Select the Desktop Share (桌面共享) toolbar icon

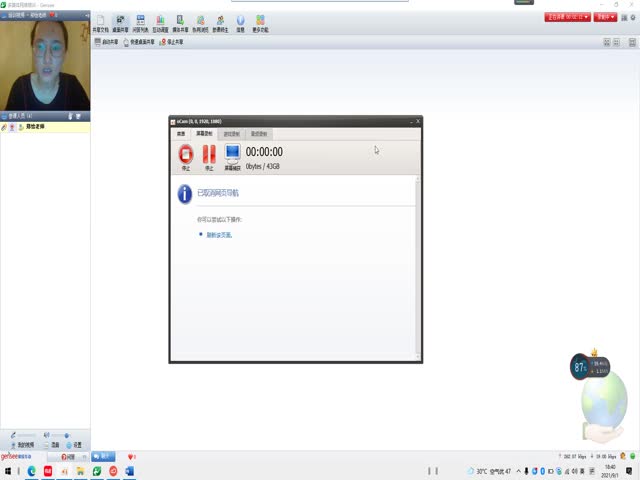click(x=120, y=23)
